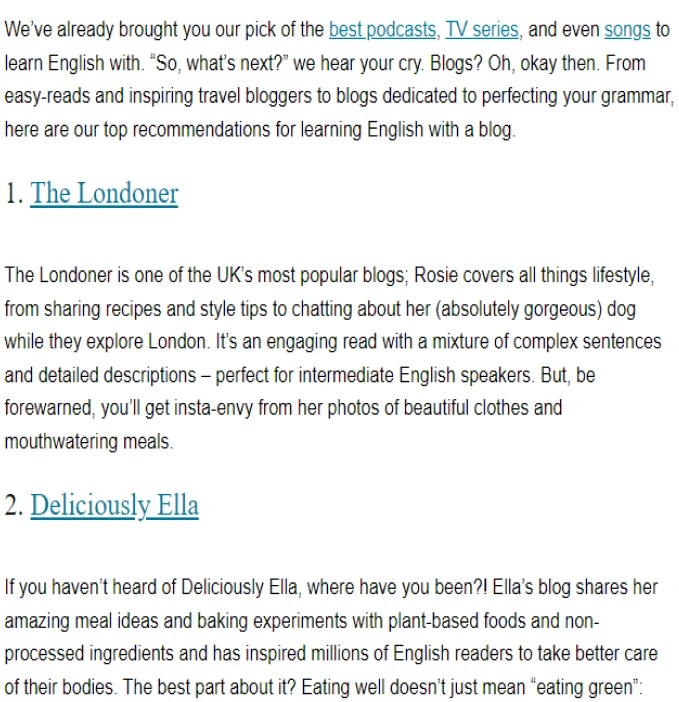Click the parenthetical "(absolutely gorgeous)"

click(x=519, y=309)
